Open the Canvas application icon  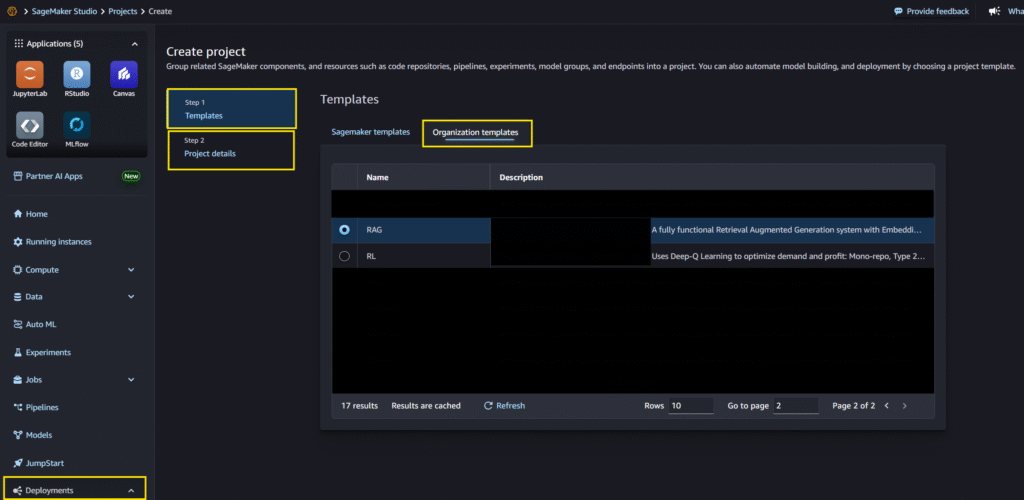(x=124, y=75)
